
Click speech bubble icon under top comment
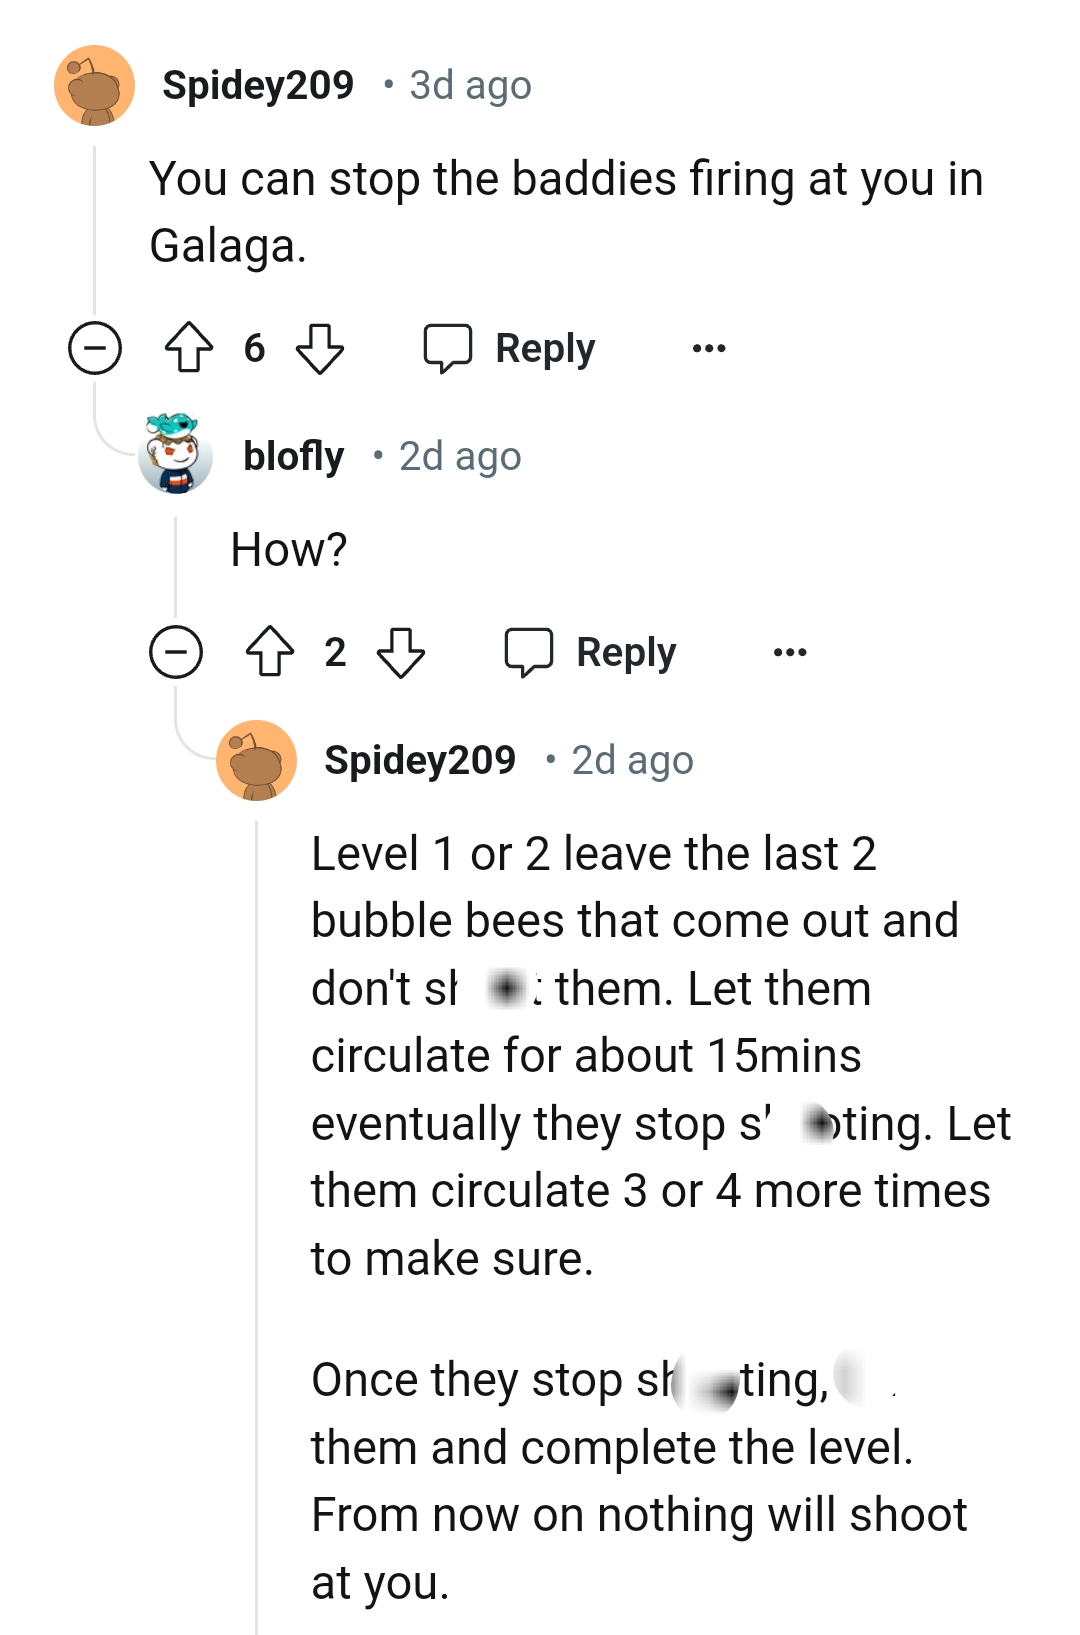tap(447, 348)
